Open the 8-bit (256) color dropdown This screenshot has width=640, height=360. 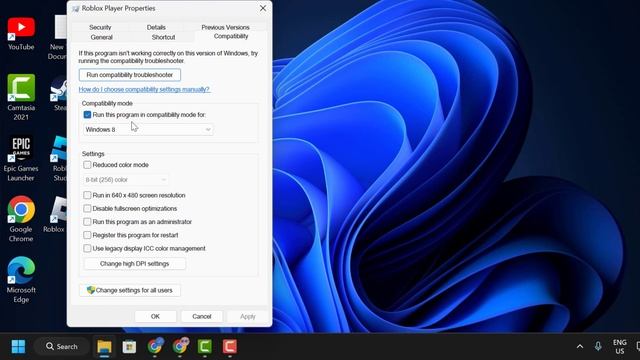[x=126, y=180]
